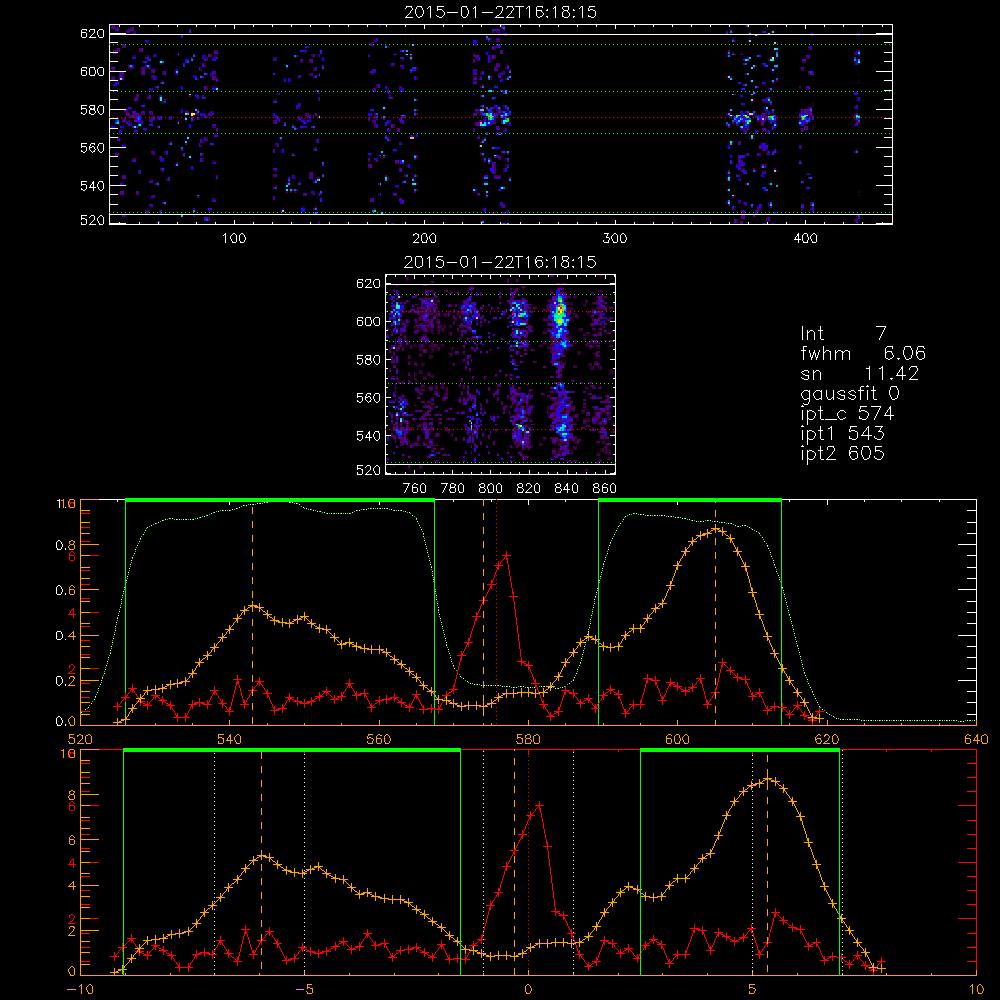Click x-axis label 640 on the profile plot

[x=976, y=739]
